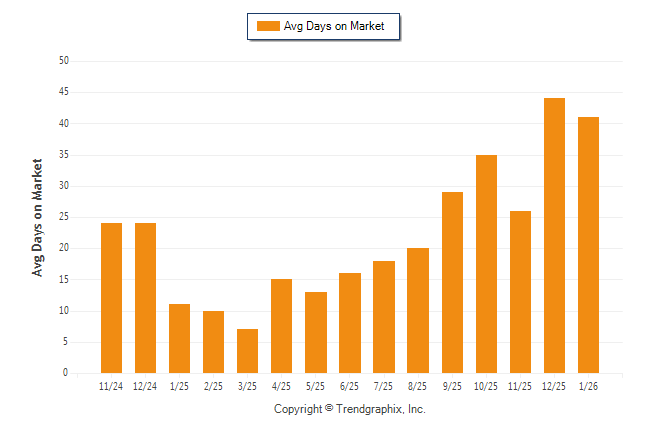Click the 12/25 x-axis label
This screenshot has width=646, height=434.
coord(554,385)
